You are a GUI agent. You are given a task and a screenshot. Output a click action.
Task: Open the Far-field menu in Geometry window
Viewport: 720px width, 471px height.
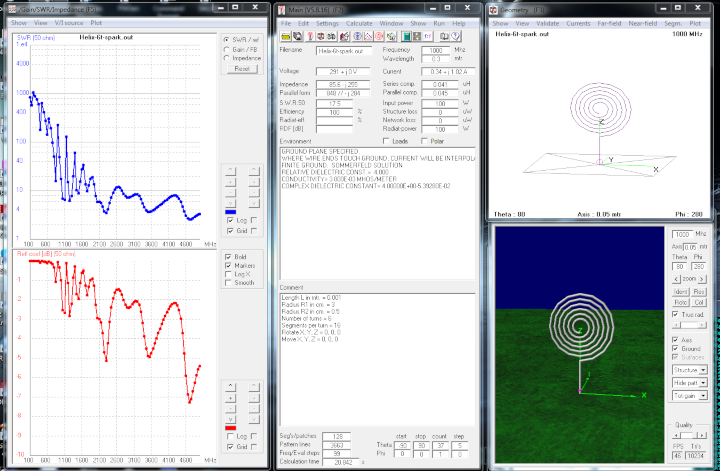click(x=607, y=22)
